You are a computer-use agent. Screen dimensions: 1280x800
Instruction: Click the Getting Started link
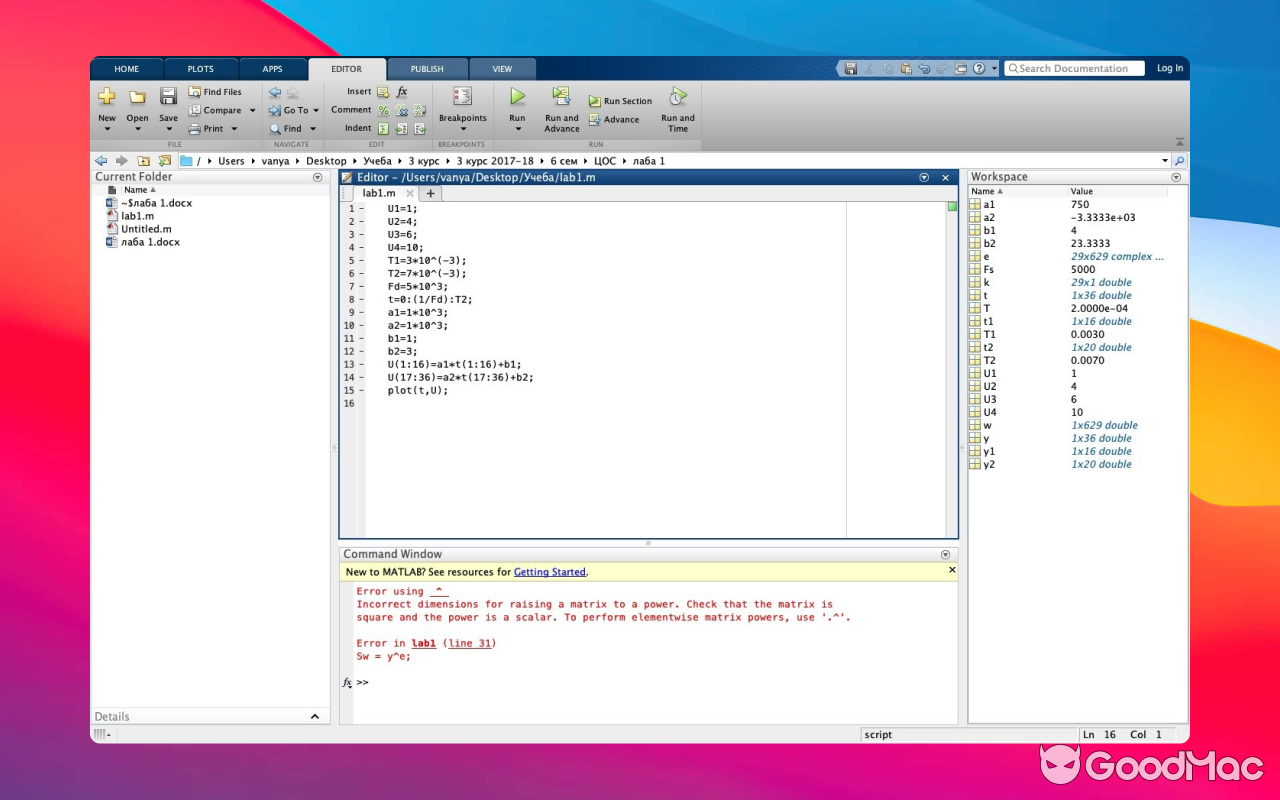[x=548, y=571]
